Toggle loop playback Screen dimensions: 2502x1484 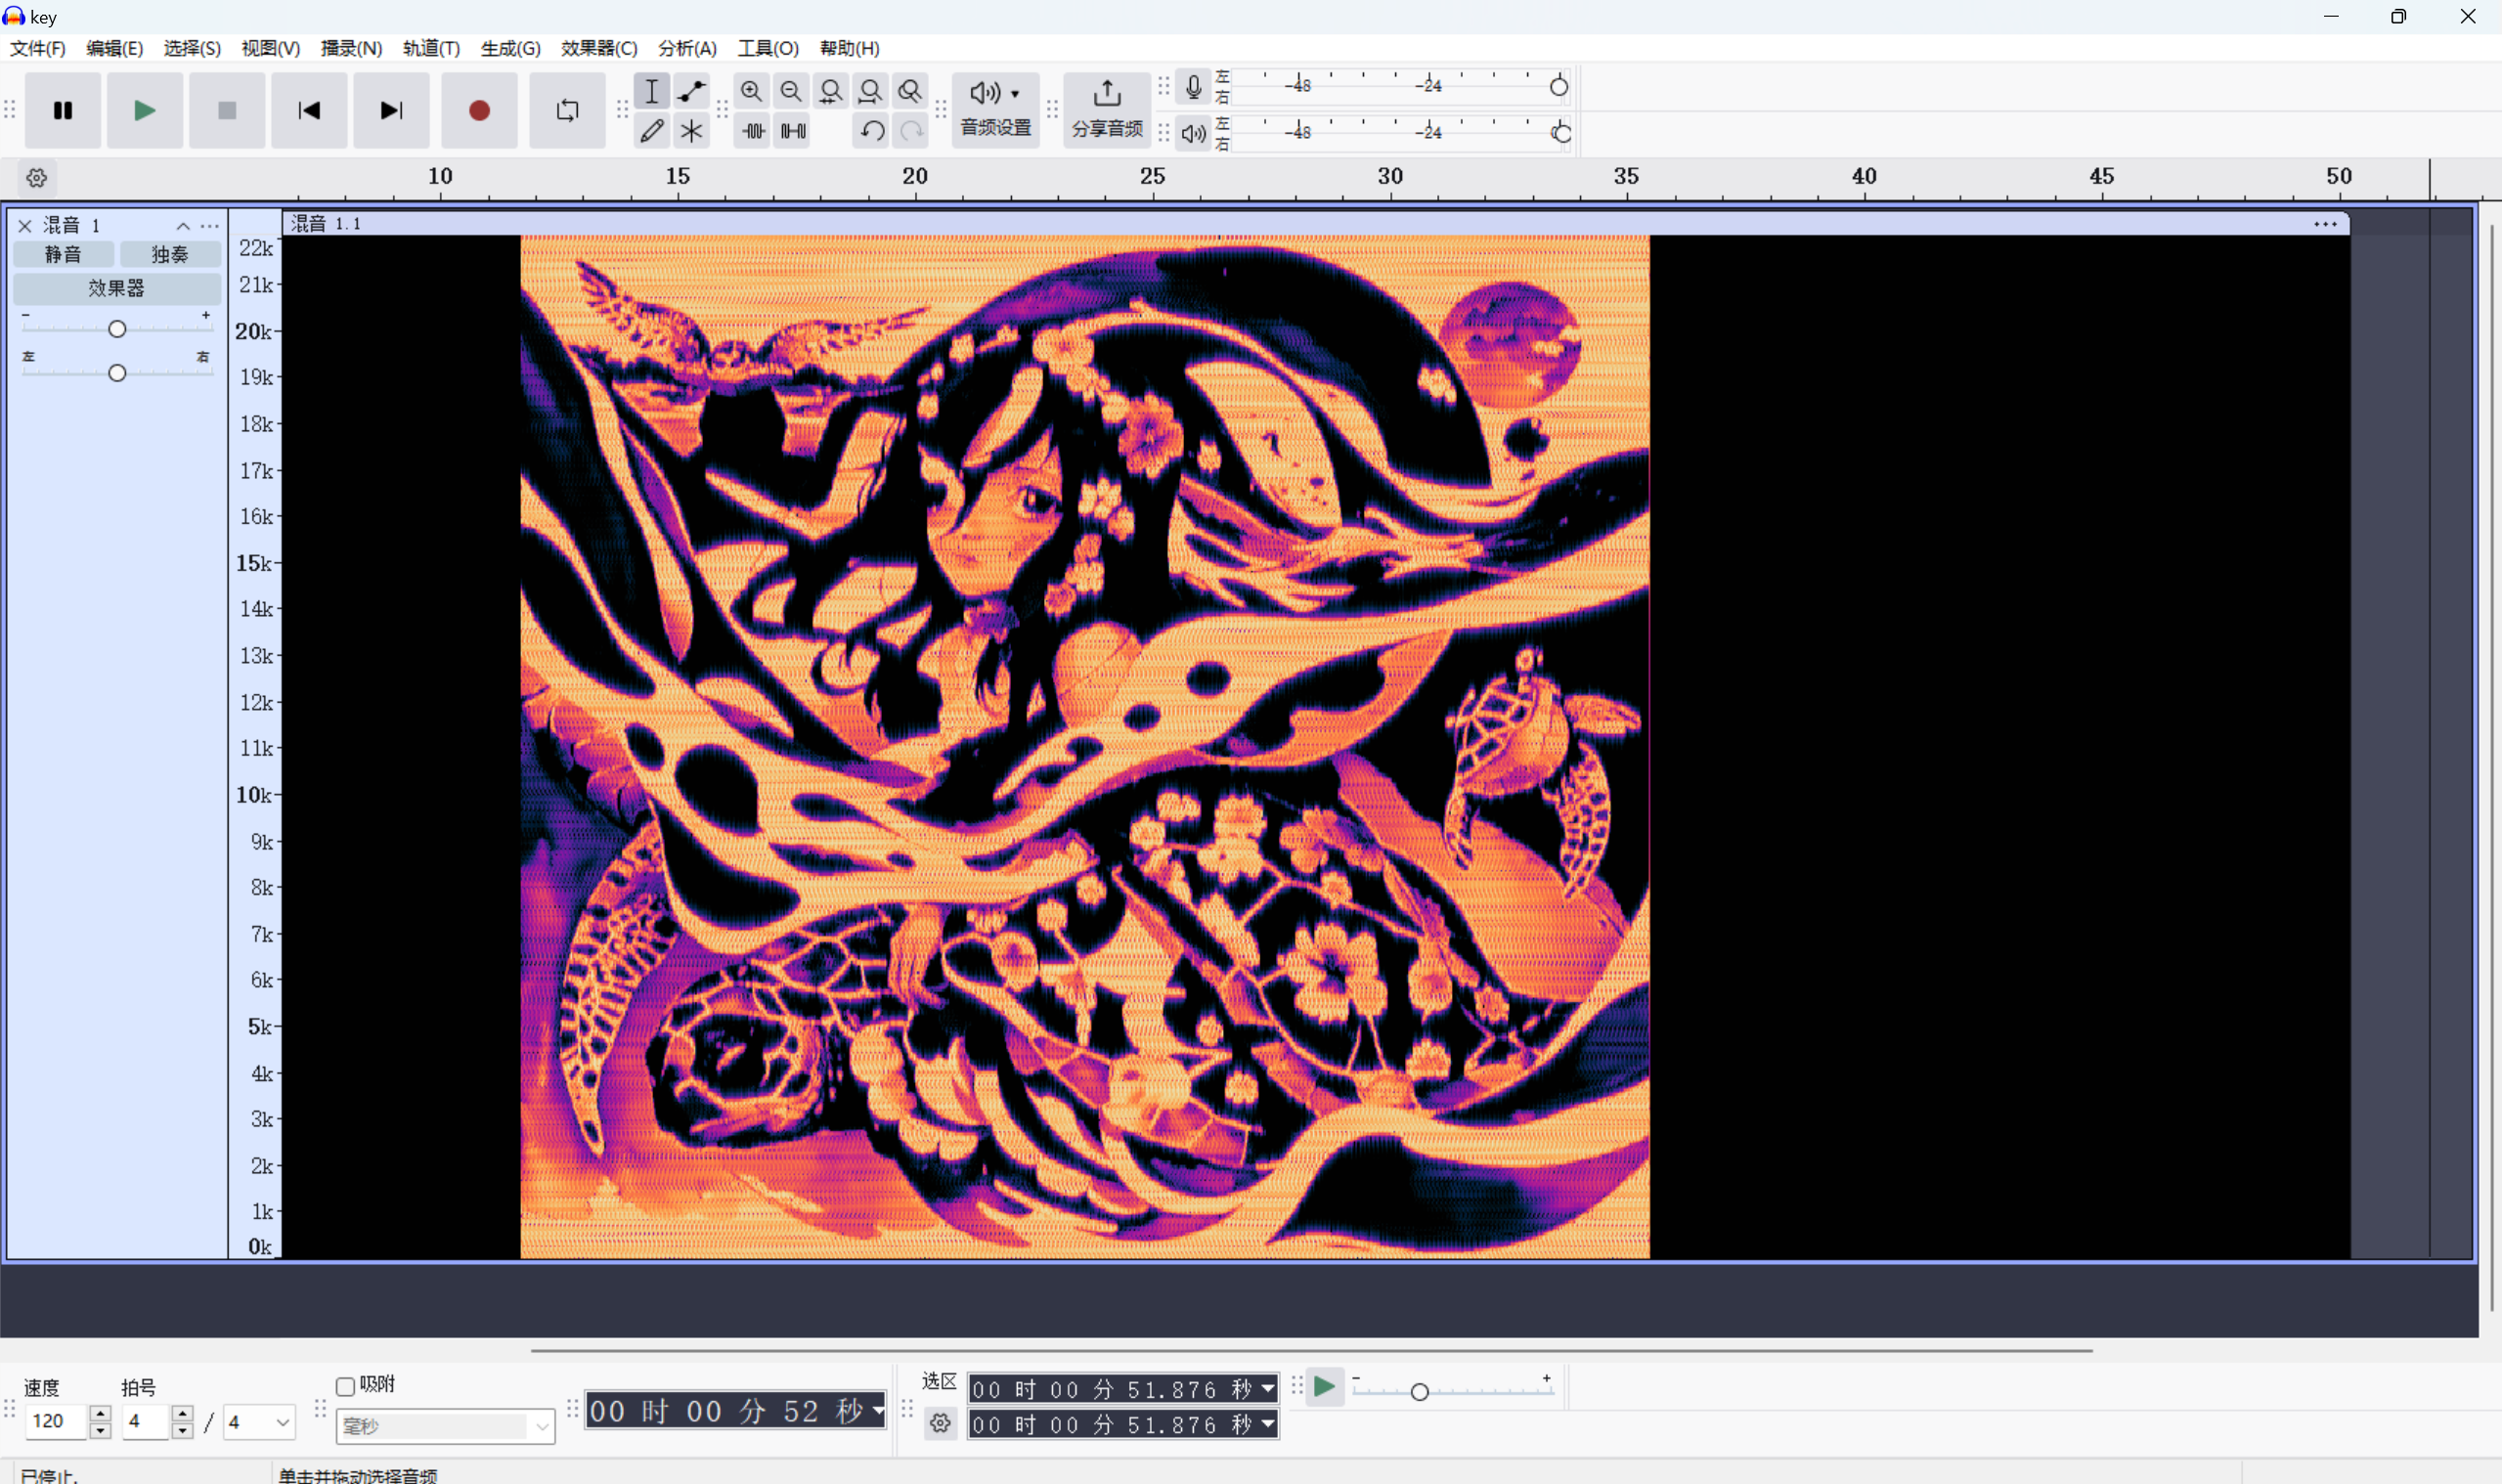pyautogui.click(x=567, y=110)
